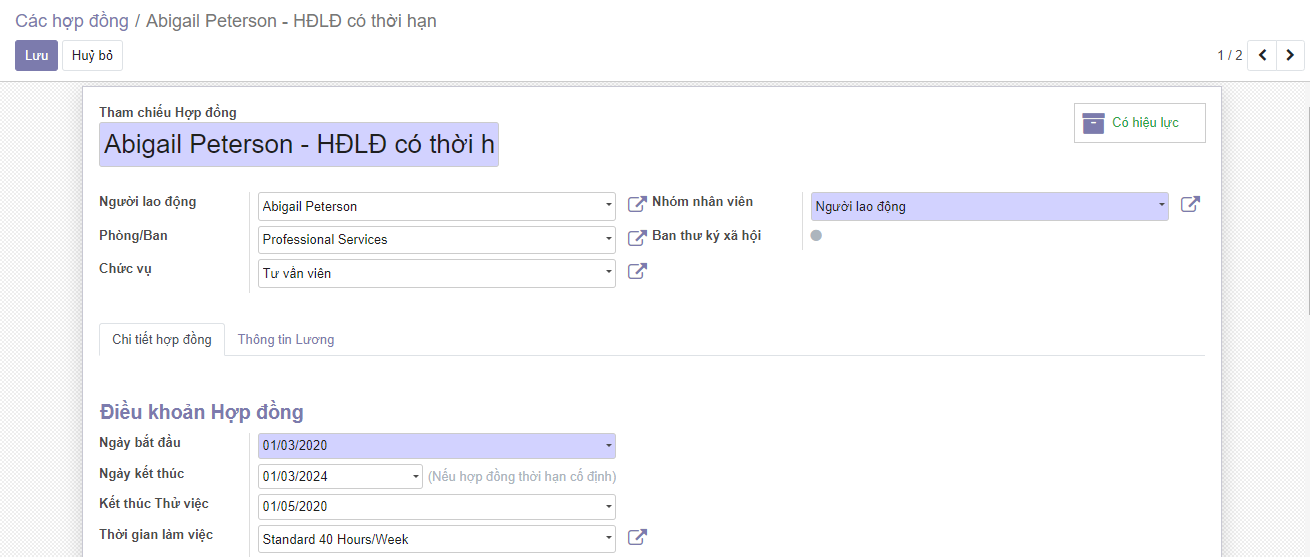Select the Chi tiết hợp đồng tab
This screenshot has height=557, width=1310.
pyautogui.click(x=162, y=340)
